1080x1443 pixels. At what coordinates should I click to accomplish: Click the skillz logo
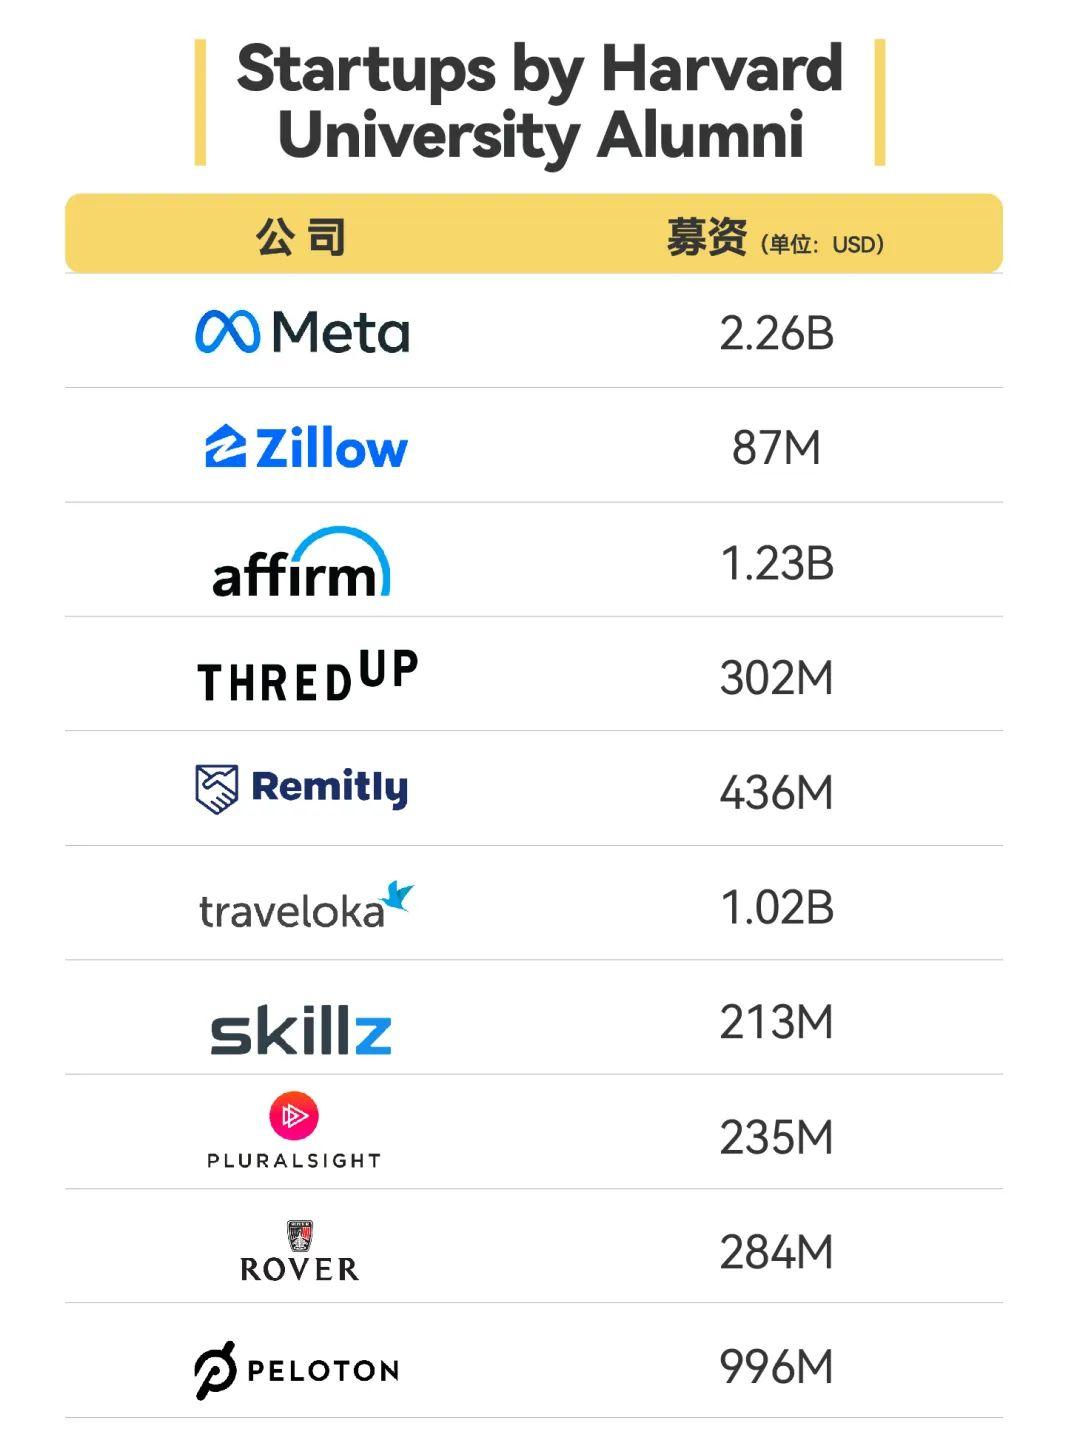coord(300,1032)
